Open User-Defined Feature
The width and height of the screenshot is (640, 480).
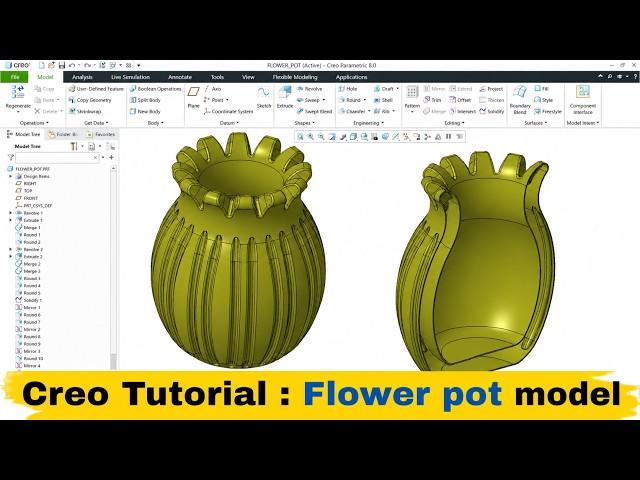[96, 89]
